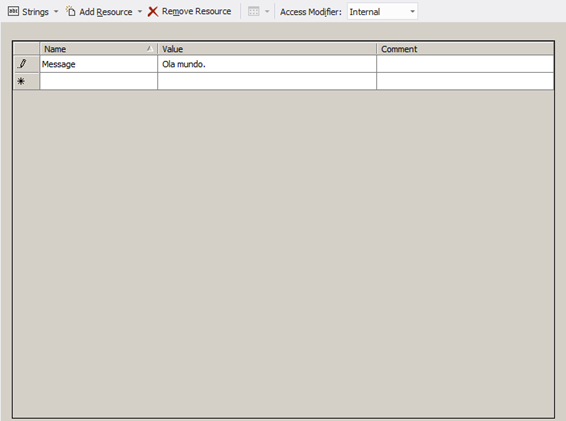Click the grid view toolbar icon
The height and width of the screenshot is (421, 566).
254,12
